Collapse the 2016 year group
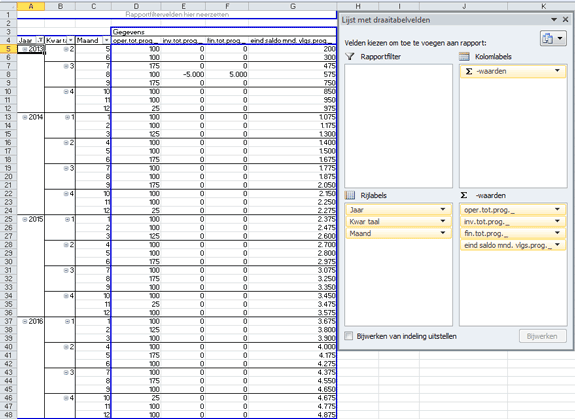 [x=25, y=321]
